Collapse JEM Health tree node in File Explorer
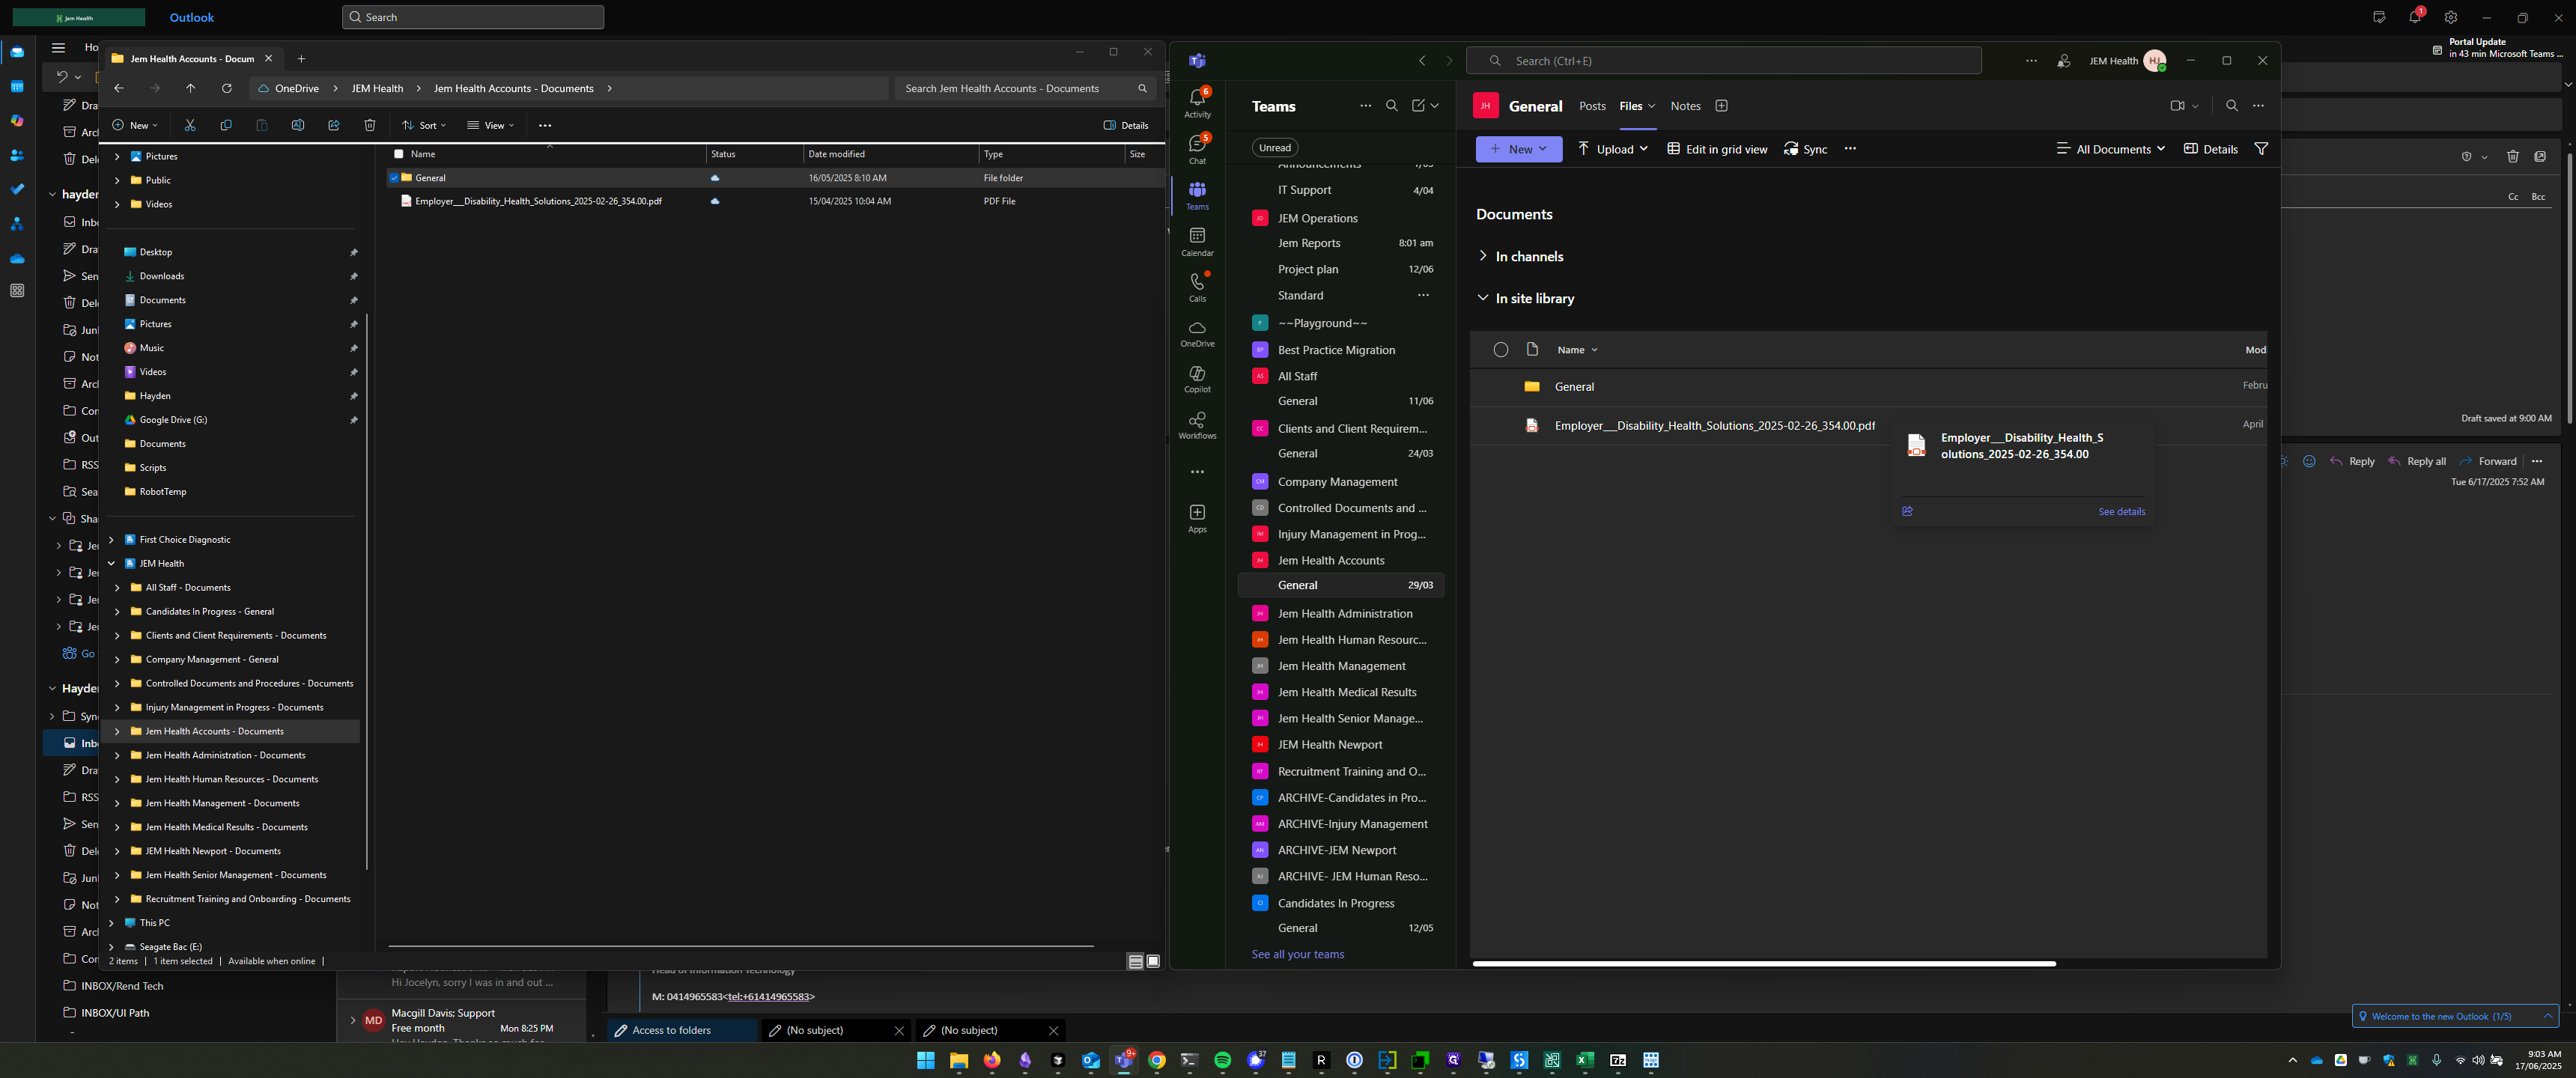This screenshot has width=2576, height=1078. coord(112,563)
